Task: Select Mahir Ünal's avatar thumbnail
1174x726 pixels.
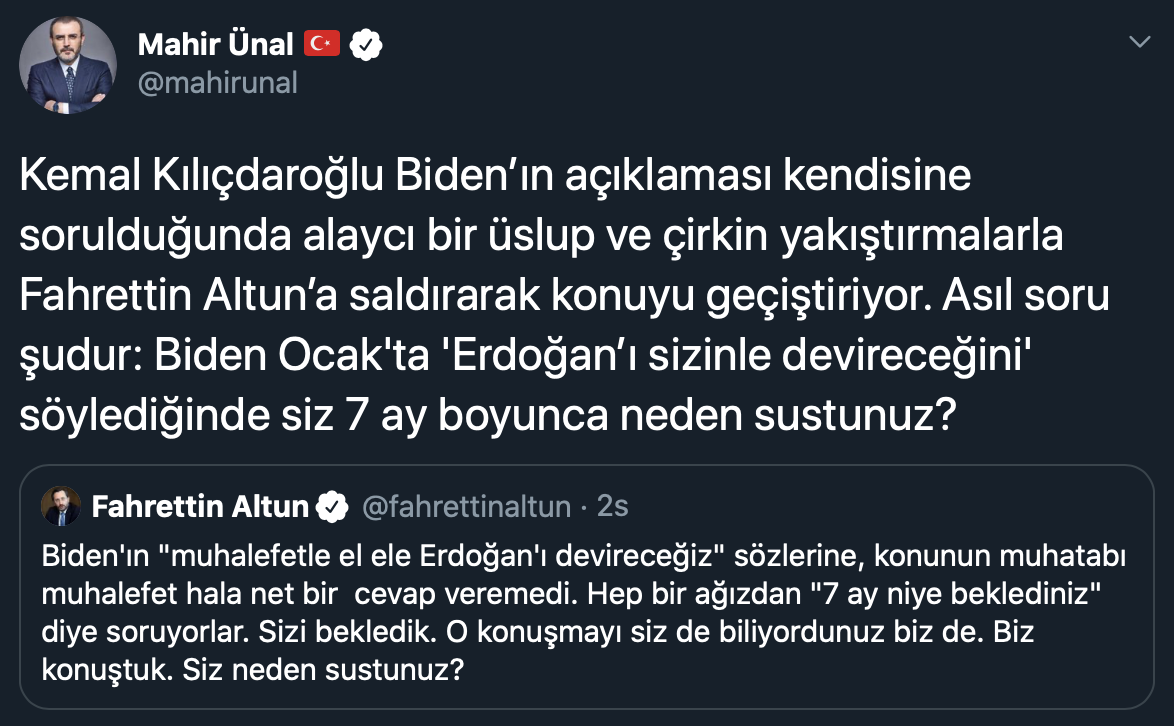Action: coord(66,64)
